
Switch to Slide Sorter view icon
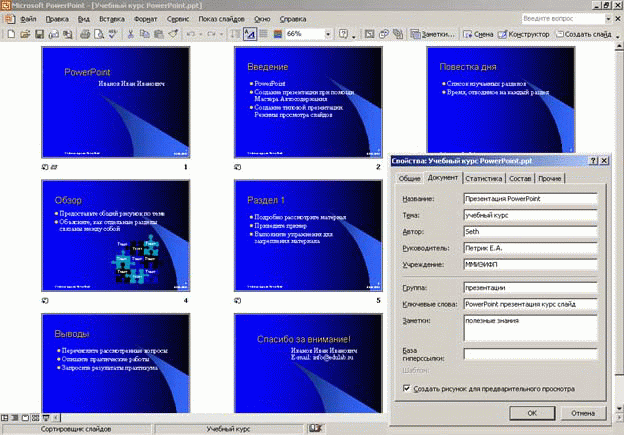[35, 417]
